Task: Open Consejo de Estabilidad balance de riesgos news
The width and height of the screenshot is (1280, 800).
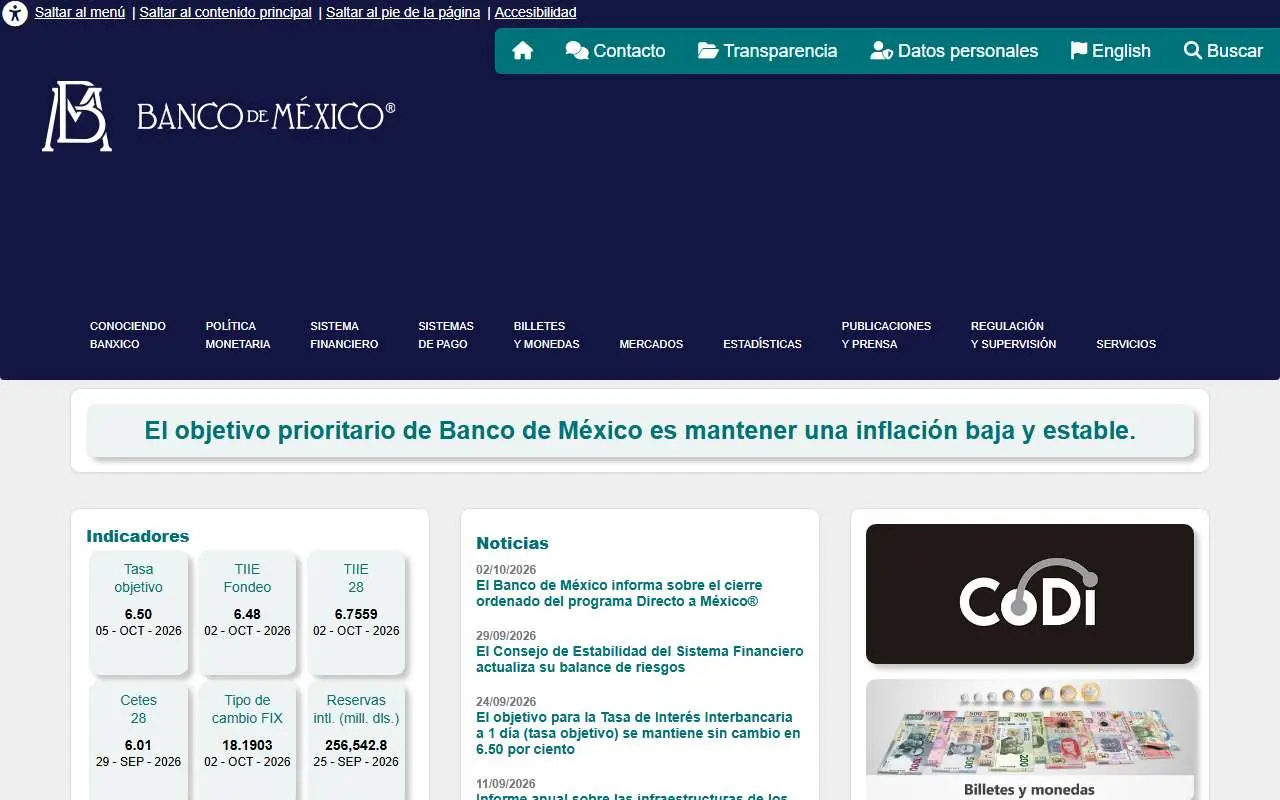Action: (x=640, y=659)
